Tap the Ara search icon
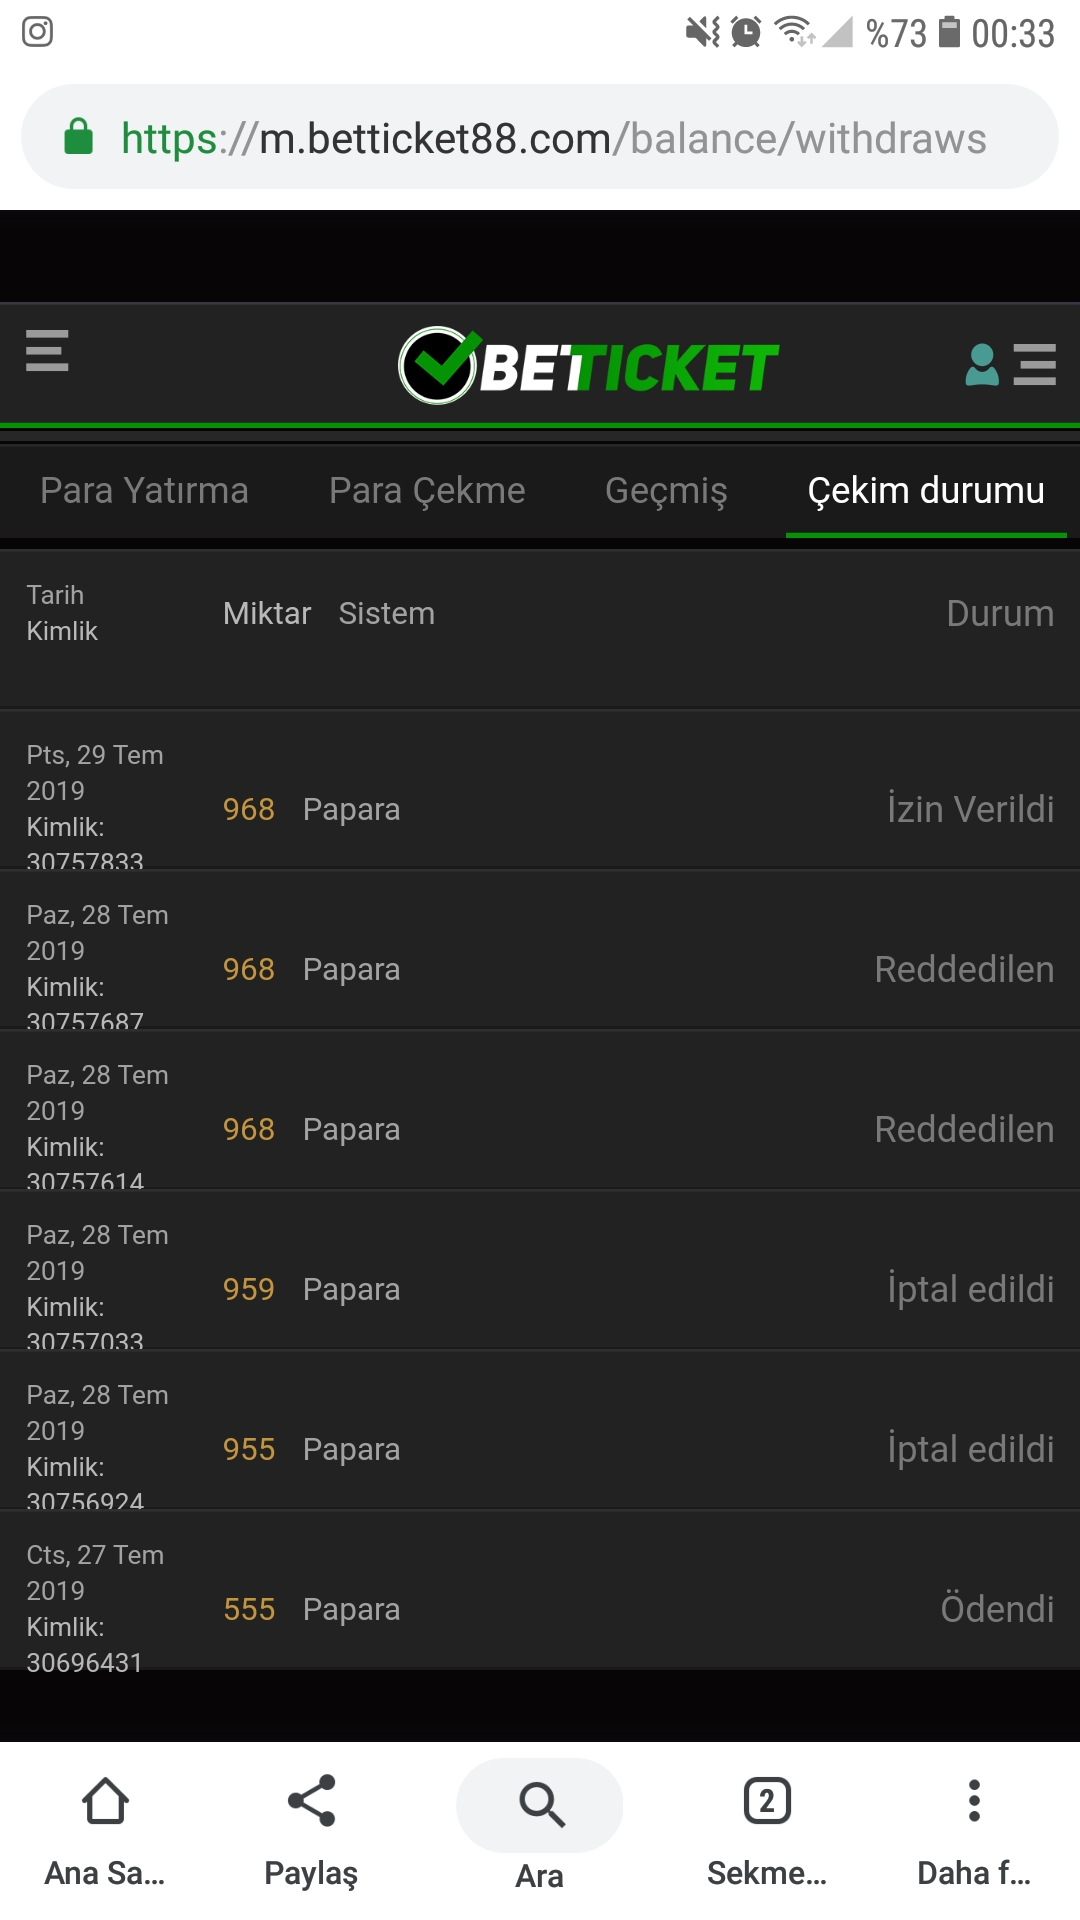The image size is (1080, 1920). click(x=540, y=1805)
